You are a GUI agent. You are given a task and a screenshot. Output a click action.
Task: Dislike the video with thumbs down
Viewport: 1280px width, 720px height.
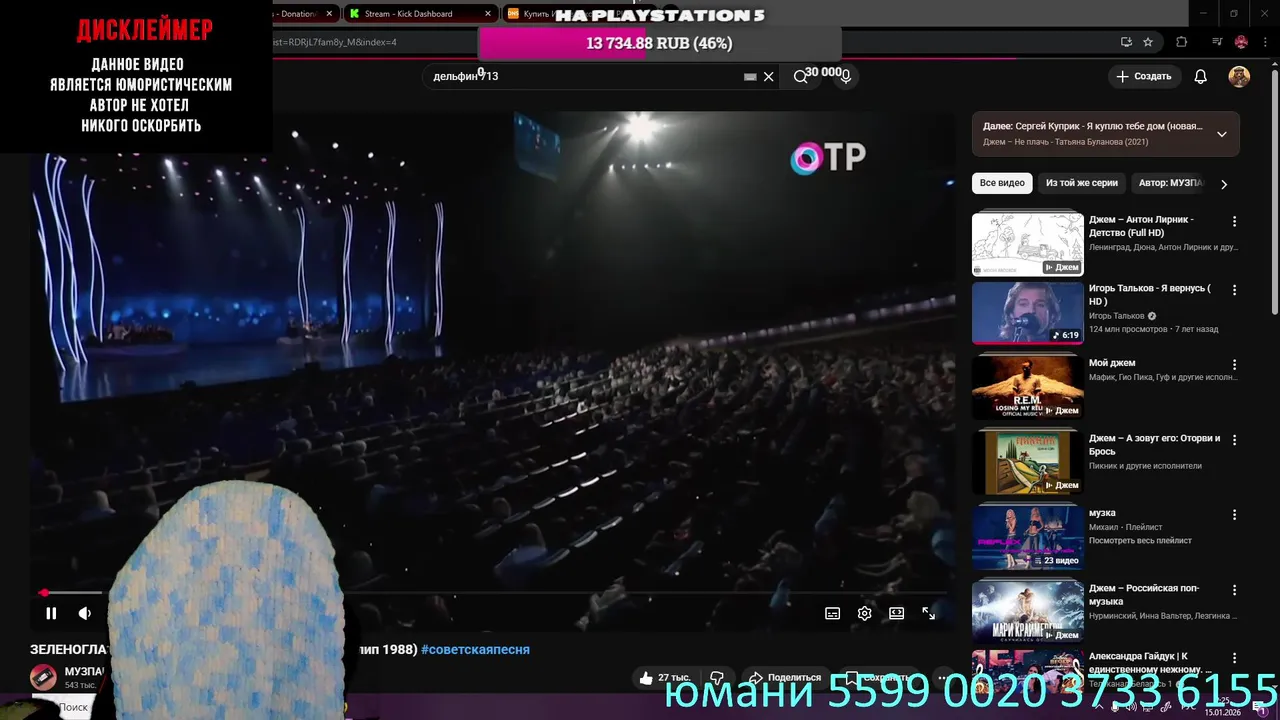coord(717,678)
